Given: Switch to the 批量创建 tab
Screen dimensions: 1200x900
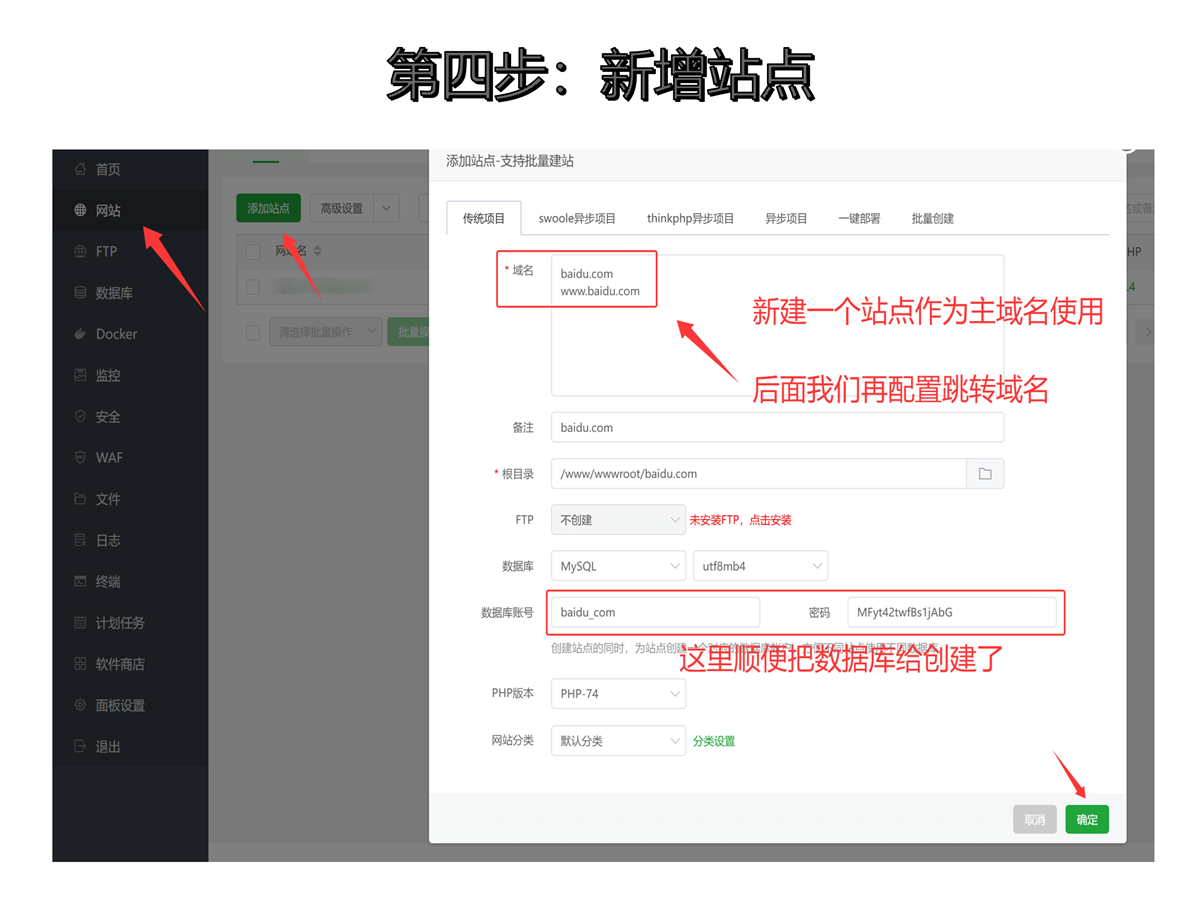Looking at the screenshot, I should tap(932, 218).
